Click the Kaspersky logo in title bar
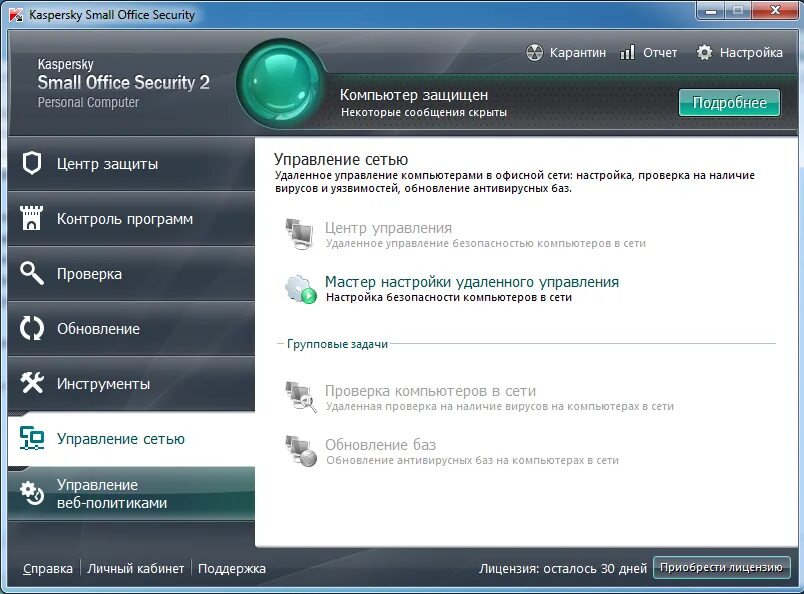Image resolution: width=804 pixels, height=594 pixels. [x=16, y=15]
